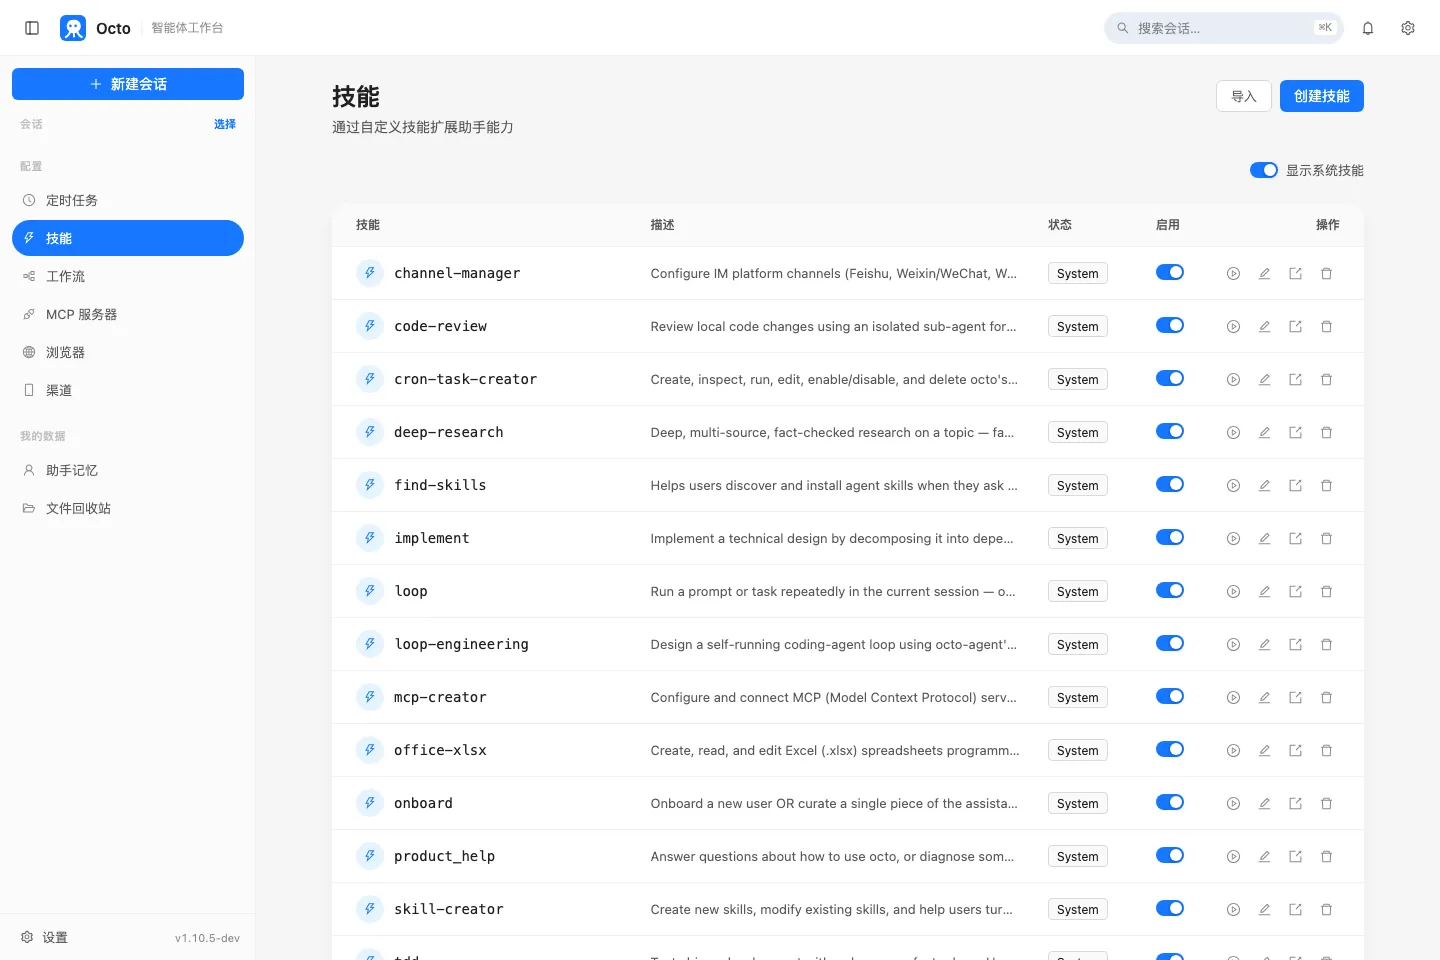
Task: Run the deep-research skill
Action: 1233,432
